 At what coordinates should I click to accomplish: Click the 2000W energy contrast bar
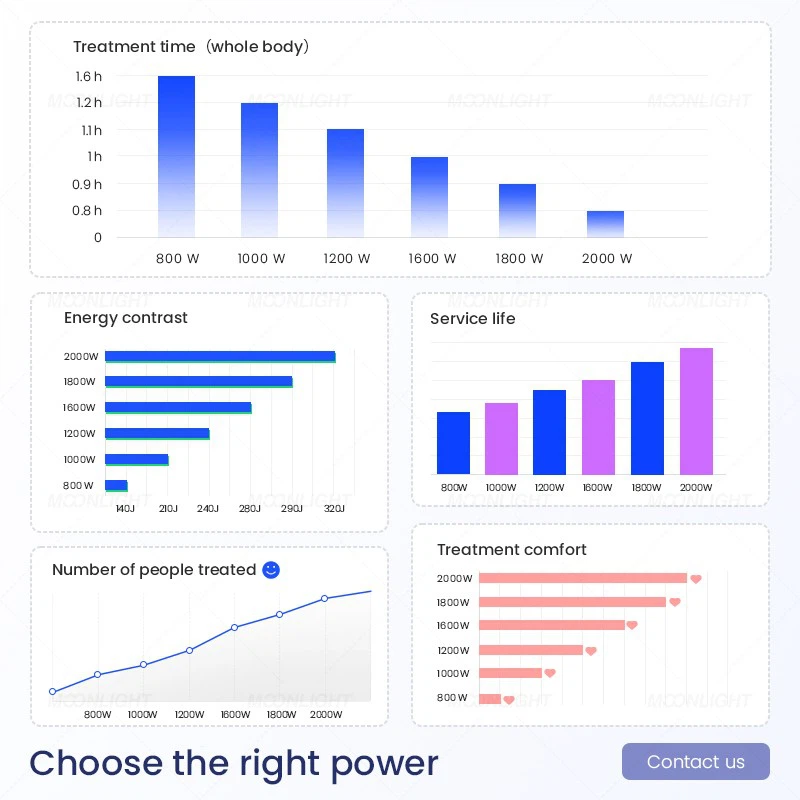220,357
